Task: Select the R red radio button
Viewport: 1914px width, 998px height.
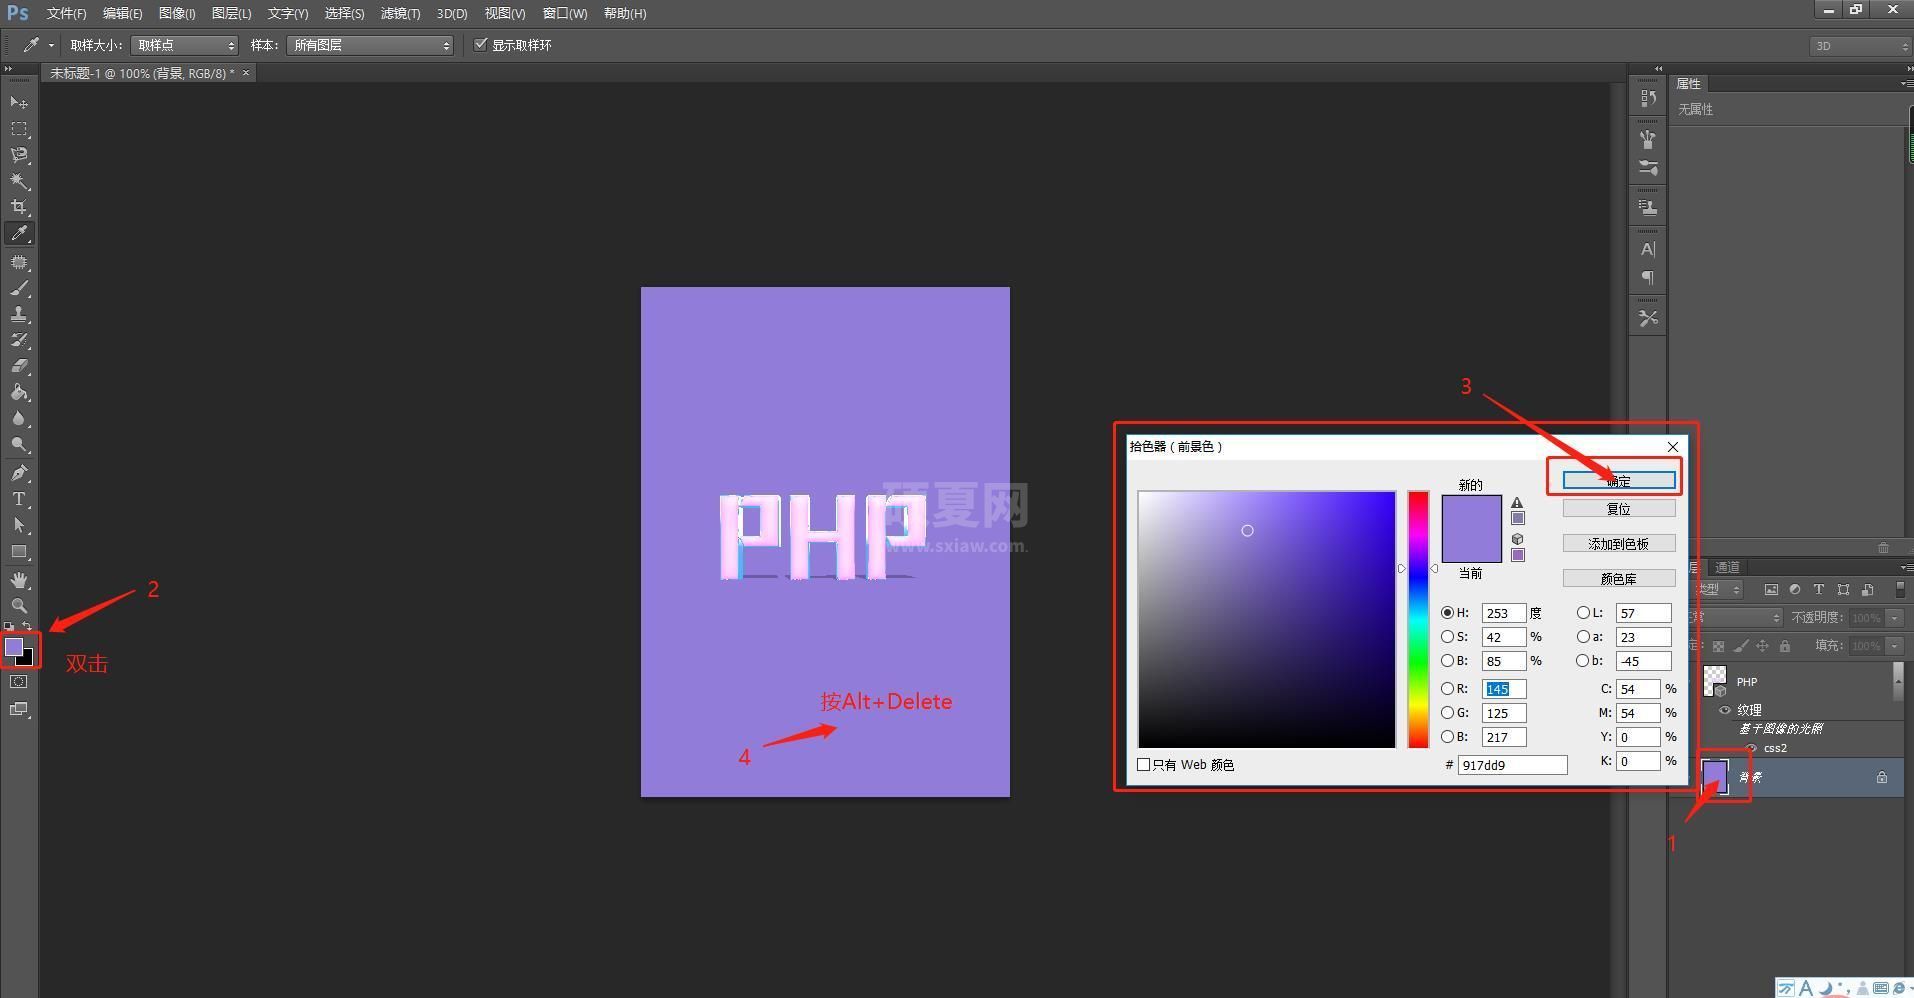Action: (1447, 689)
